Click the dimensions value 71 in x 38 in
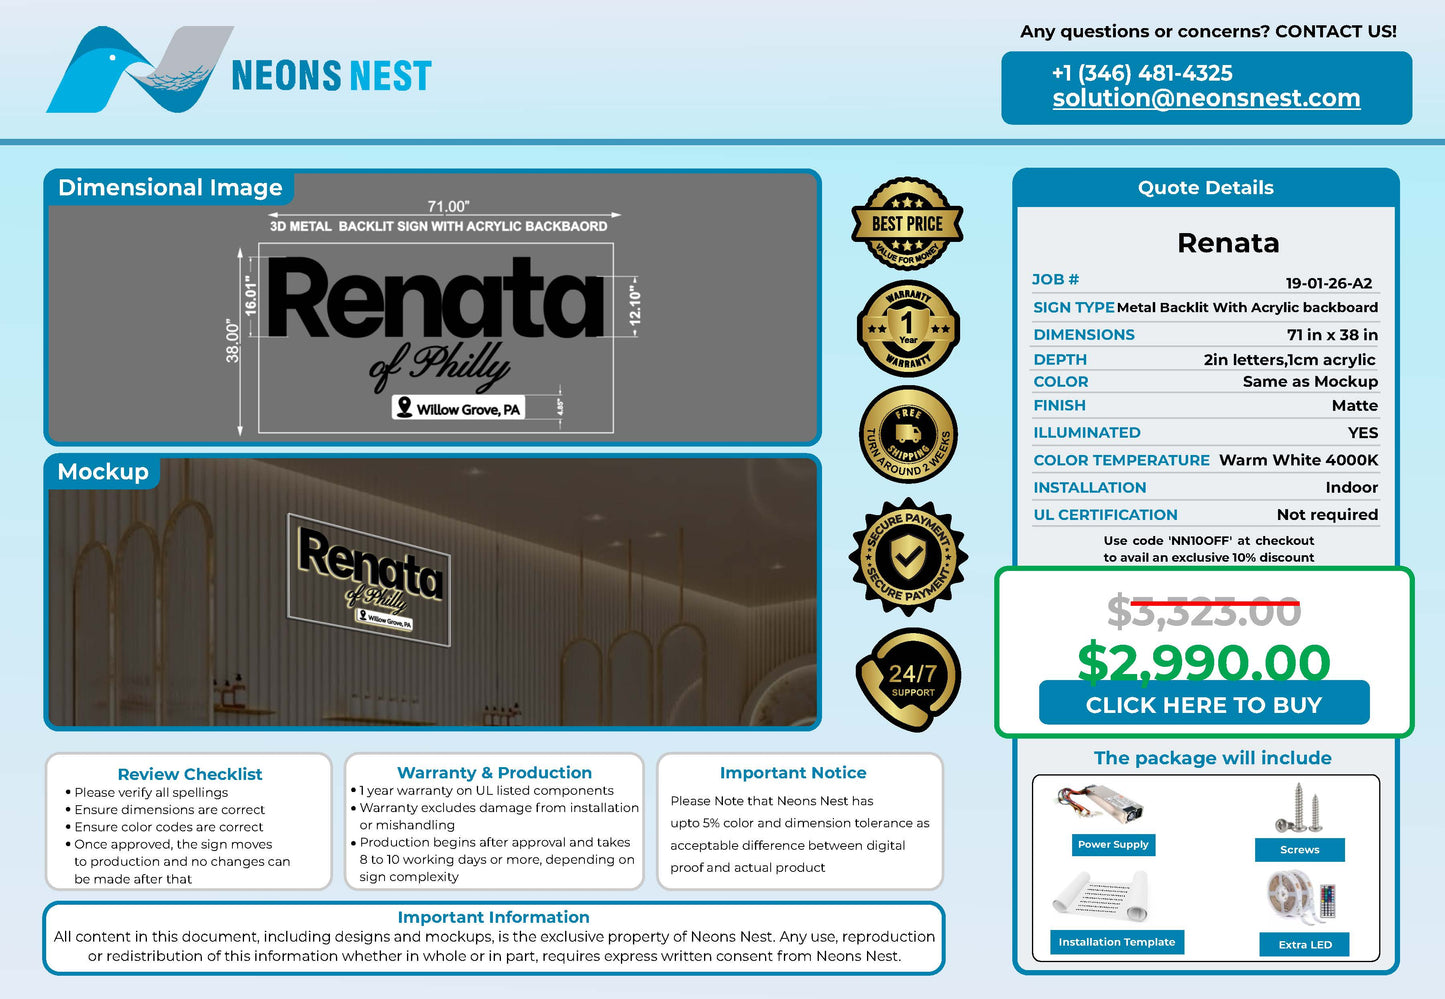Viewport: 1445px width, 999px height. 1332,335
